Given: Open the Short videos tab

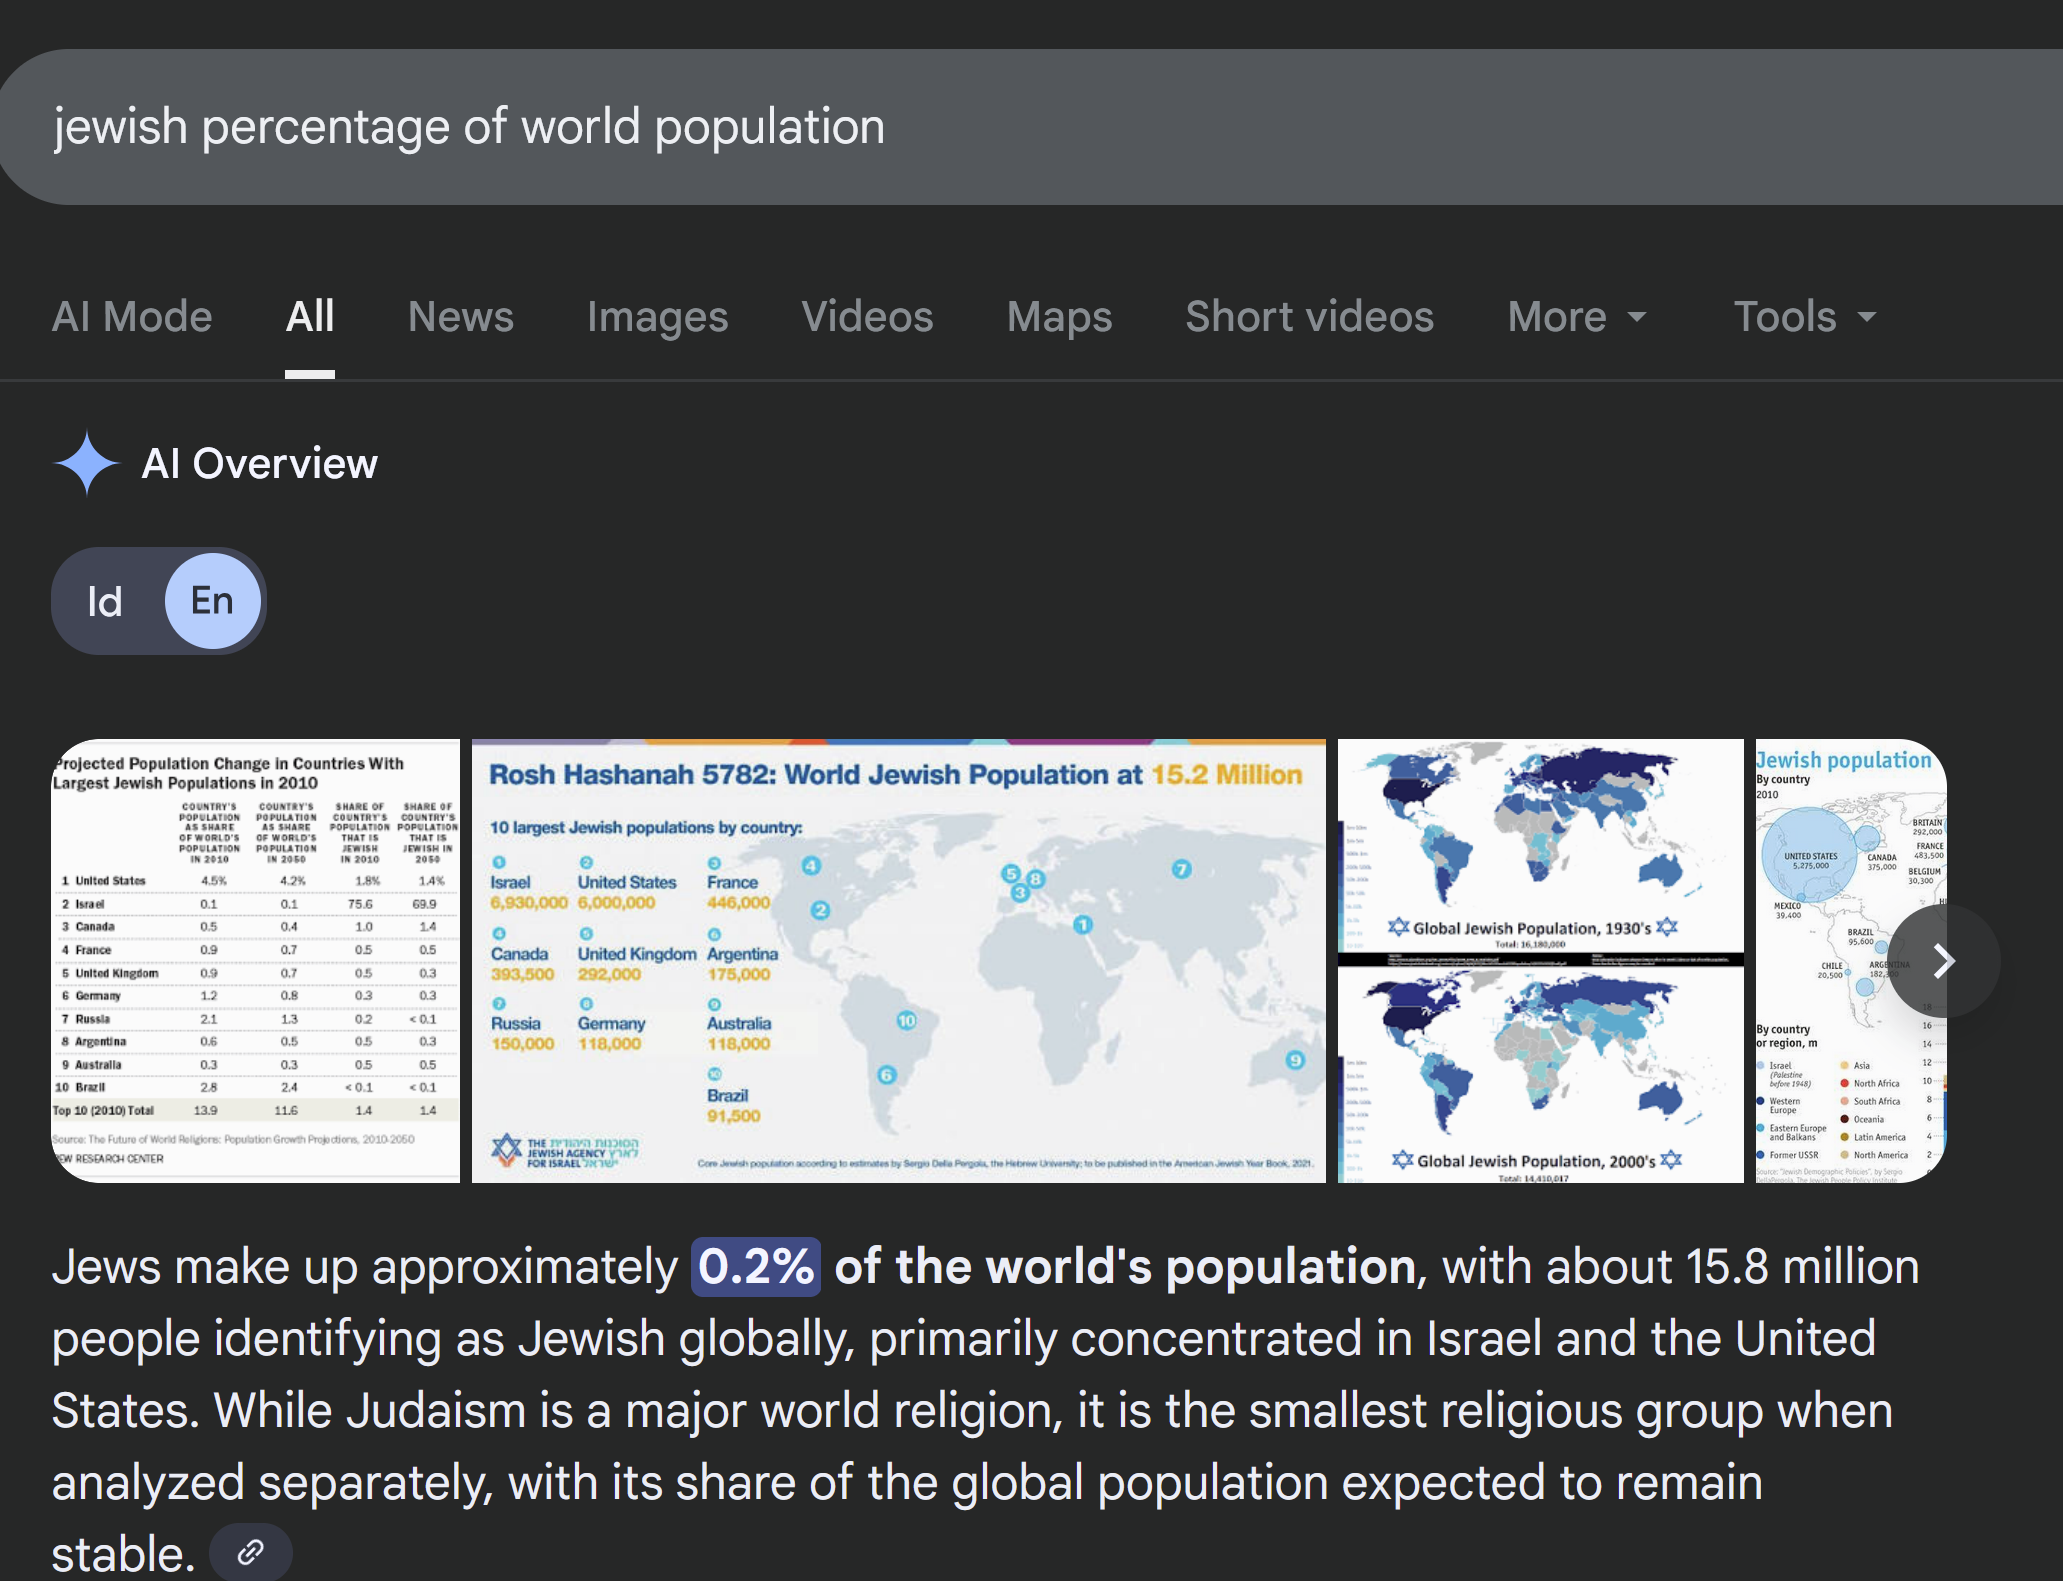Looking at the screenshot, I should (1309, 317).
